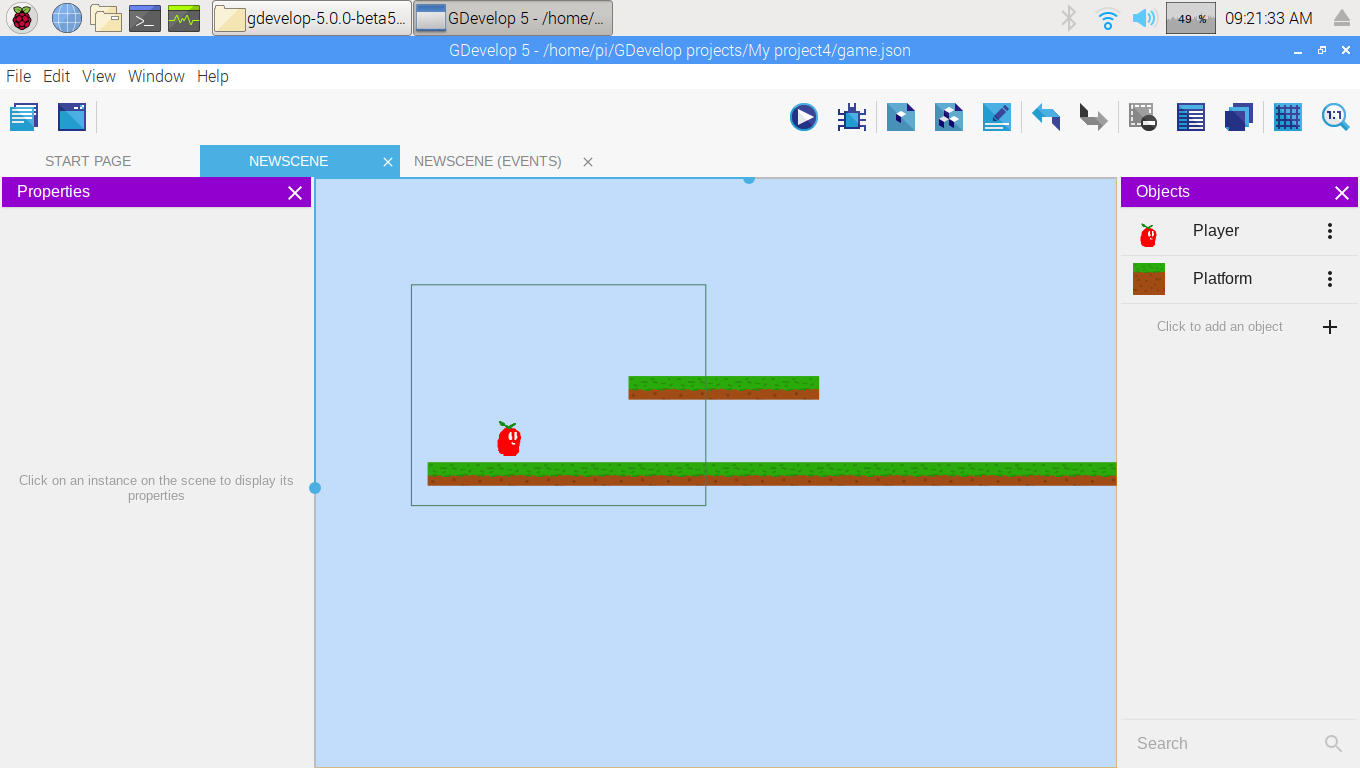Redo the last undone change
This screenshot has height=768, width=1360.
(1094, 117)
